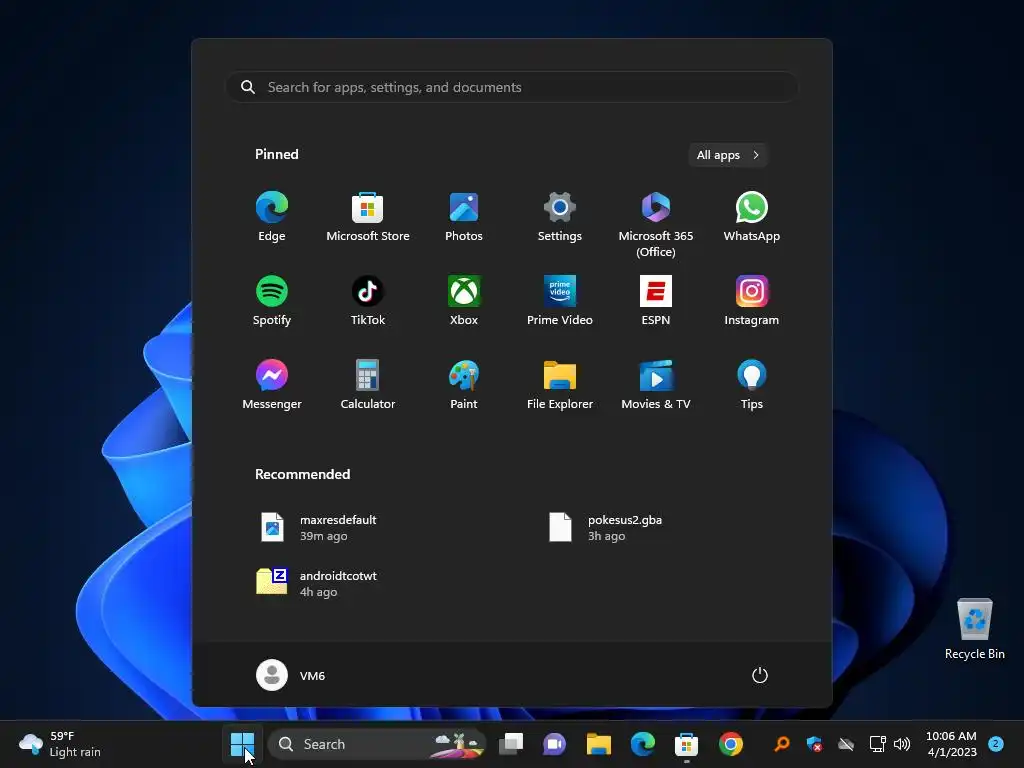Open Microsoft Store from the taskbar
Image resolution: width=1024 pixels, height=768 pixels.
pyautogui.click(x=686, y=744)
